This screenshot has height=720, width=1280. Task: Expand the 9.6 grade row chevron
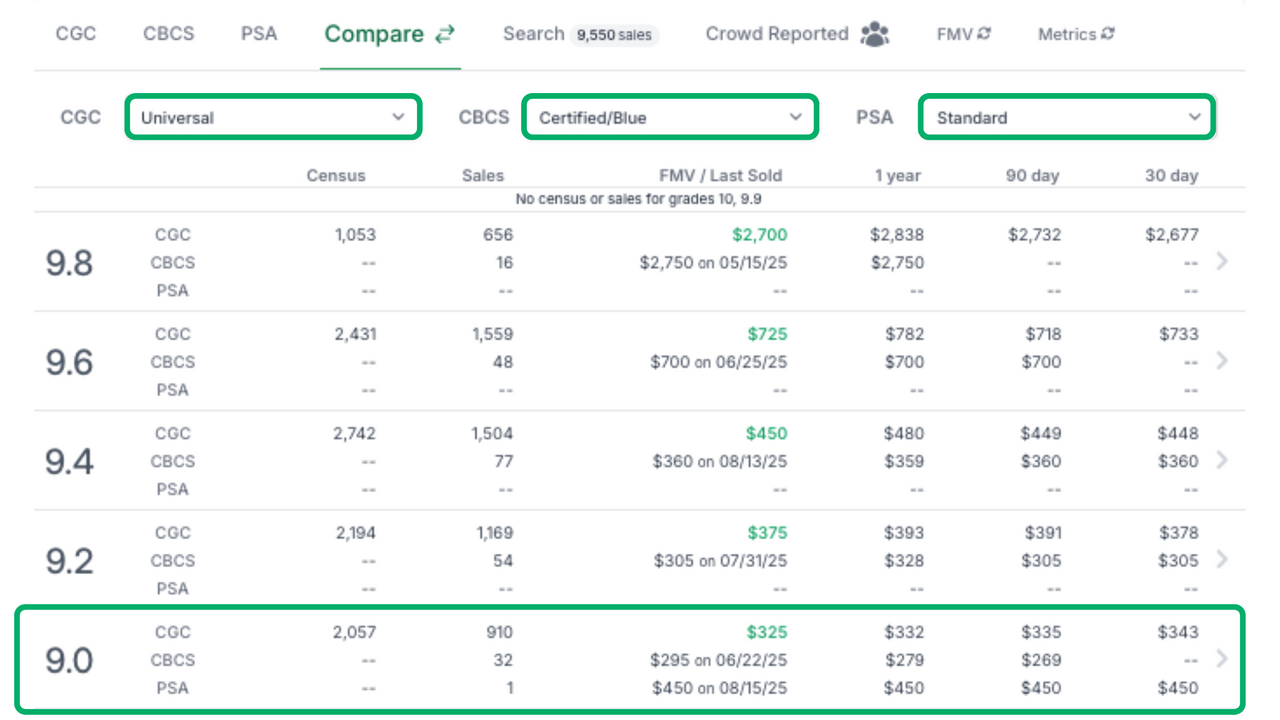pyautogui.click(x=1222, y=360)
